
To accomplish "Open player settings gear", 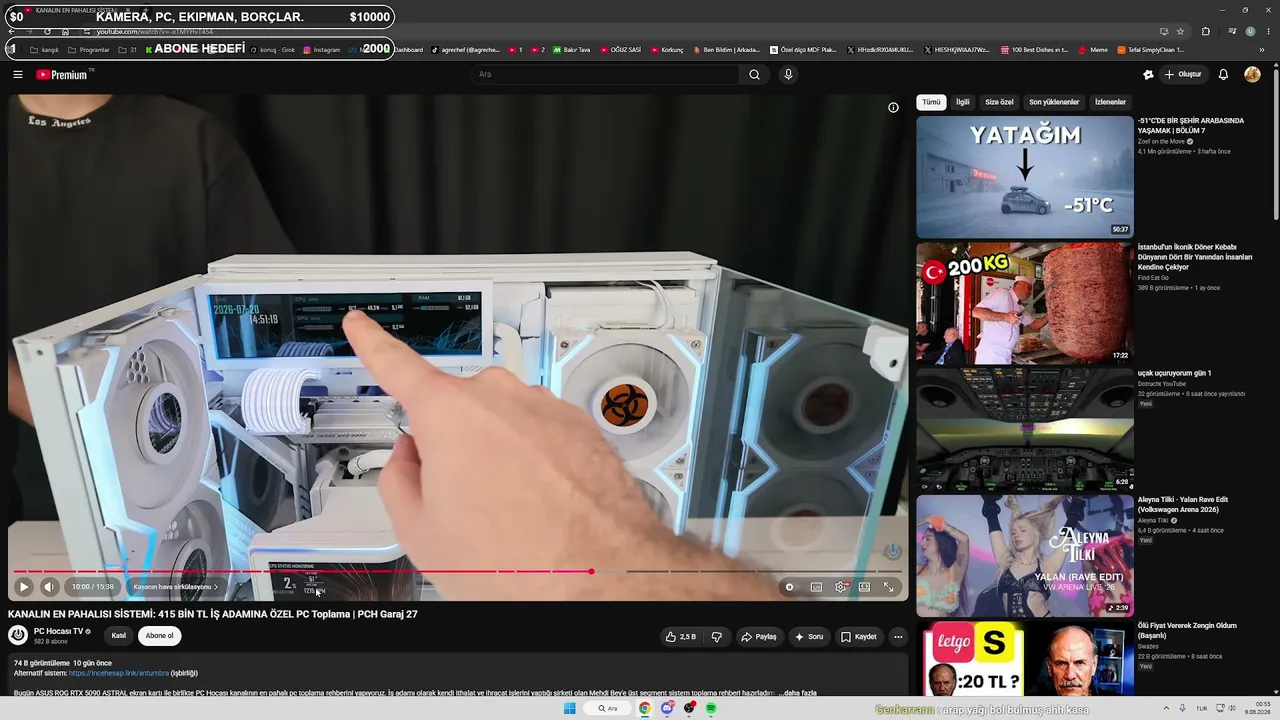I will click(841, 587).
